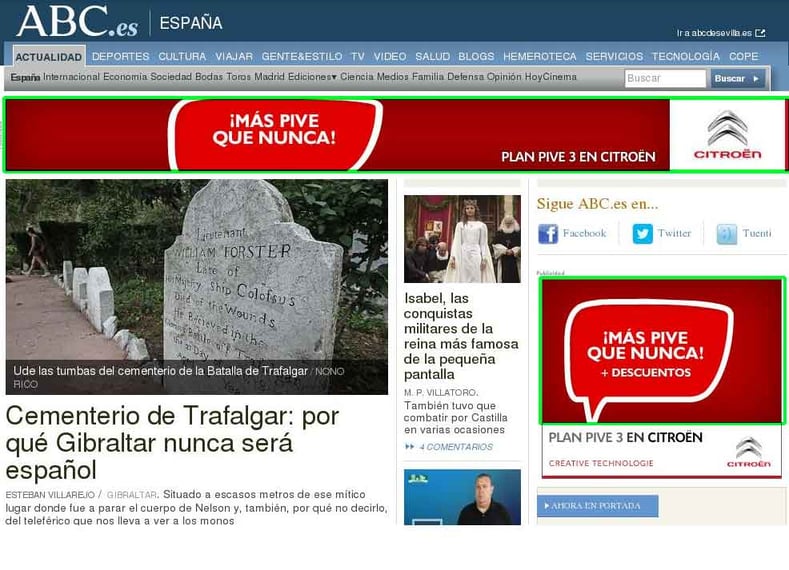The height and width of the screenshot is (570, 789).
Task: Open the Opinión subsection
Action: (x=504, y=77)
